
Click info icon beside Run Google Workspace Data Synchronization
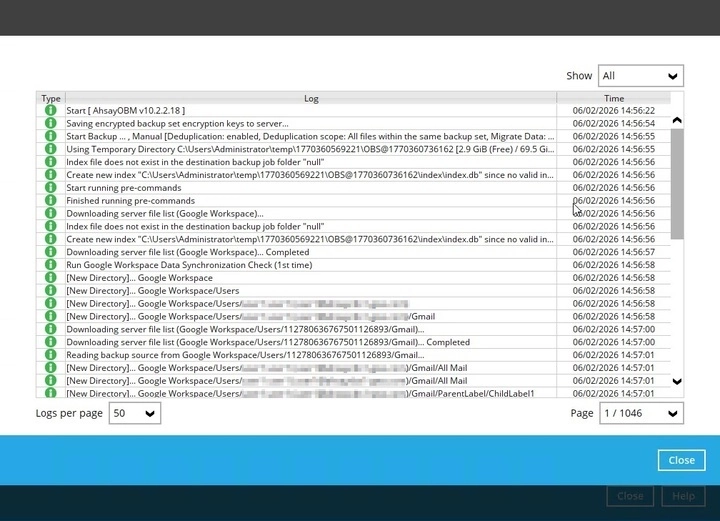tap(50, 265)
